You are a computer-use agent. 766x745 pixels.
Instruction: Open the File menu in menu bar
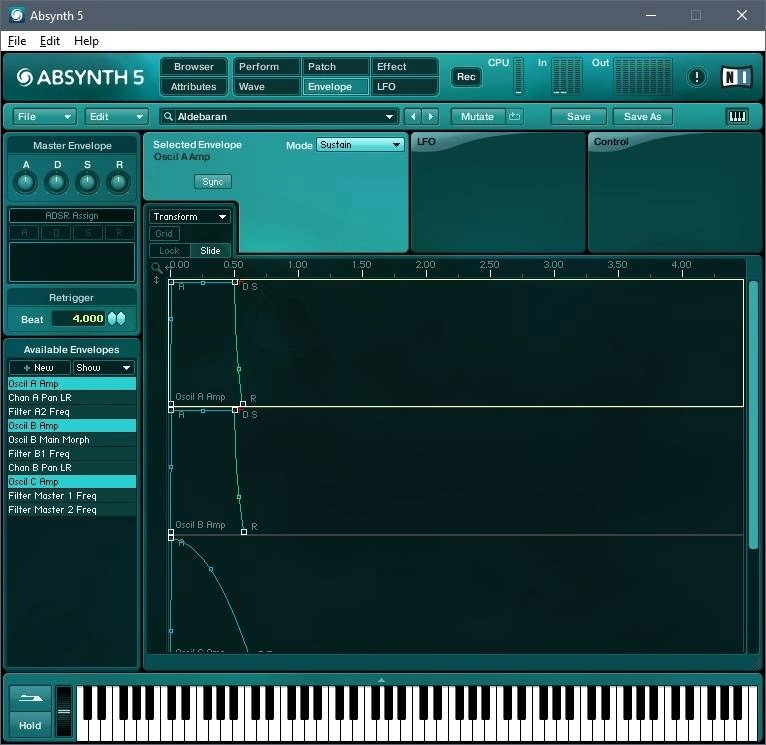click(17, 41)
